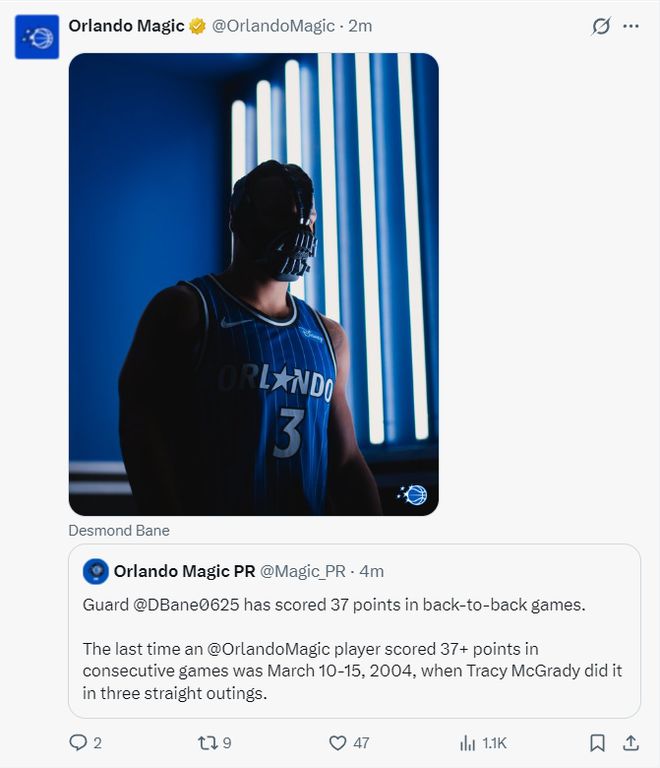Bookmark this post
The image size is (660, 768).
(596, 742)
